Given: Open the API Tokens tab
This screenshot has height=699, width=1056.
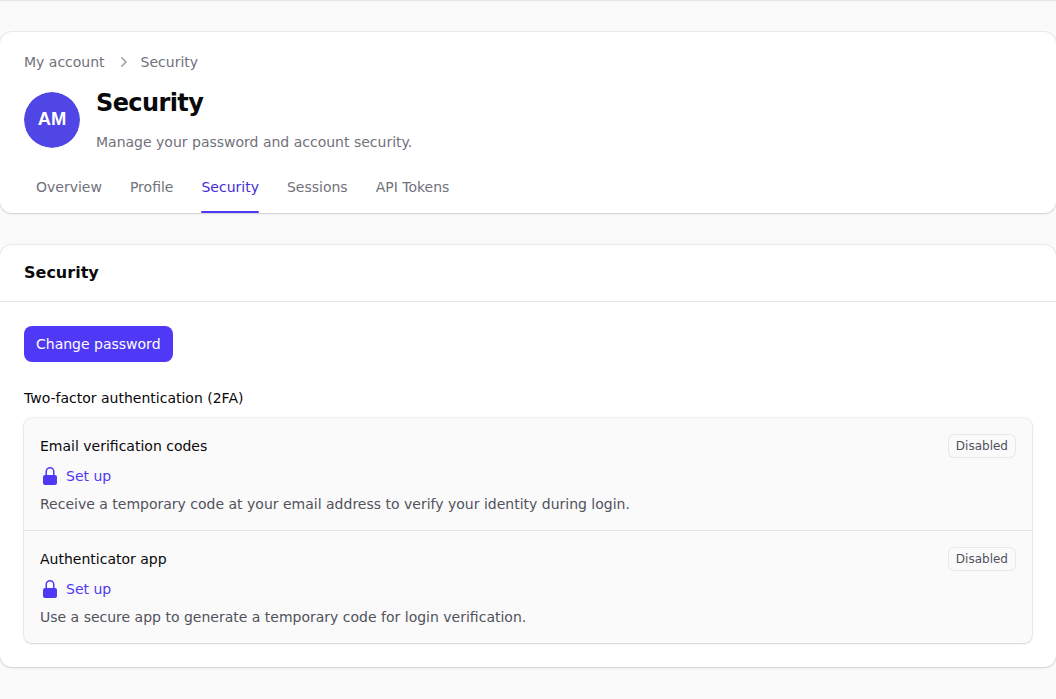Looking at the screenshot, I should pos(412,187).
